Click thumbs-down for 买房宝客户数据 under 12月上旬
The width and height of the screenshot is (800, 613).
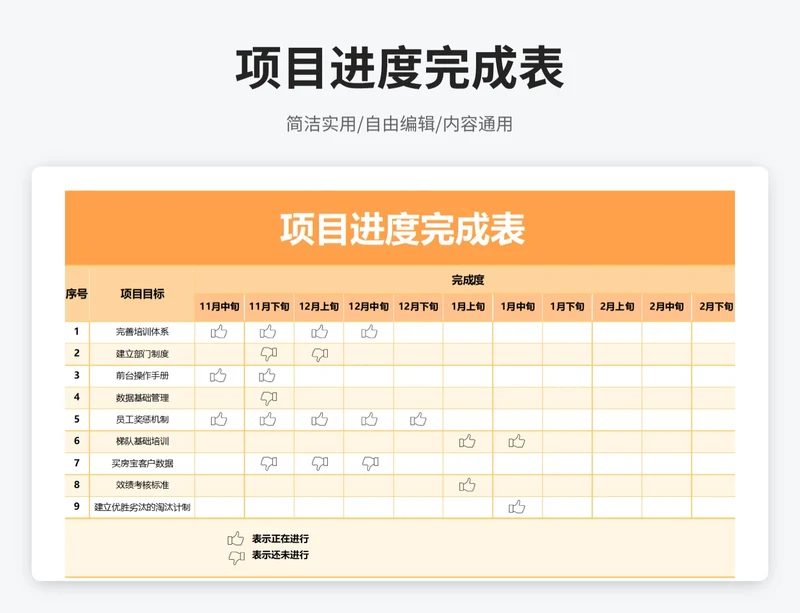[320, 463]
